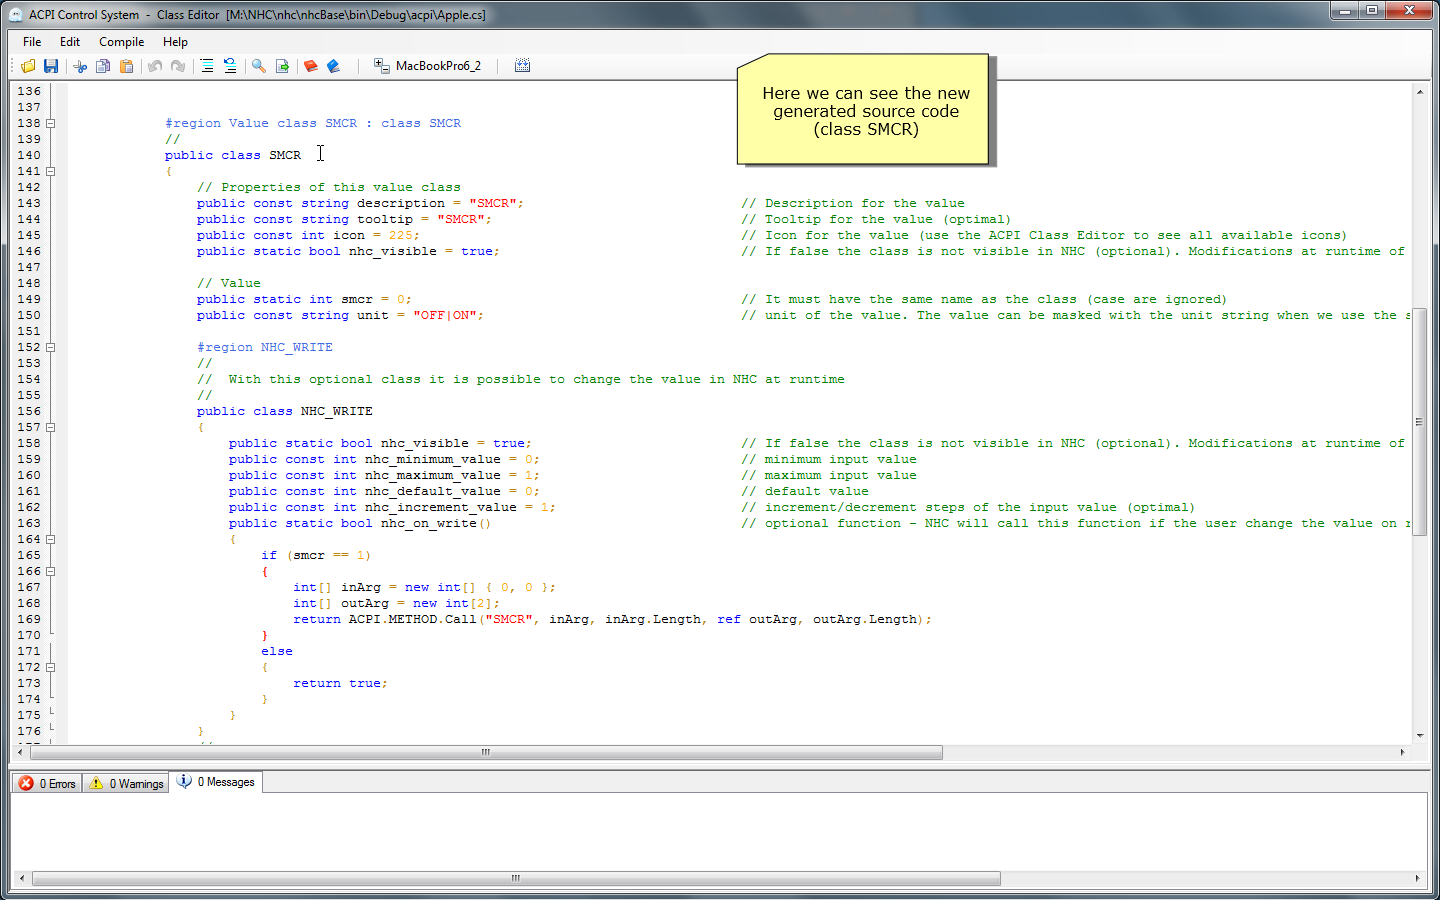Viewport: 1440px width, 900px height.
Task: Click the red book icon
Action: [x=311, y=66]
